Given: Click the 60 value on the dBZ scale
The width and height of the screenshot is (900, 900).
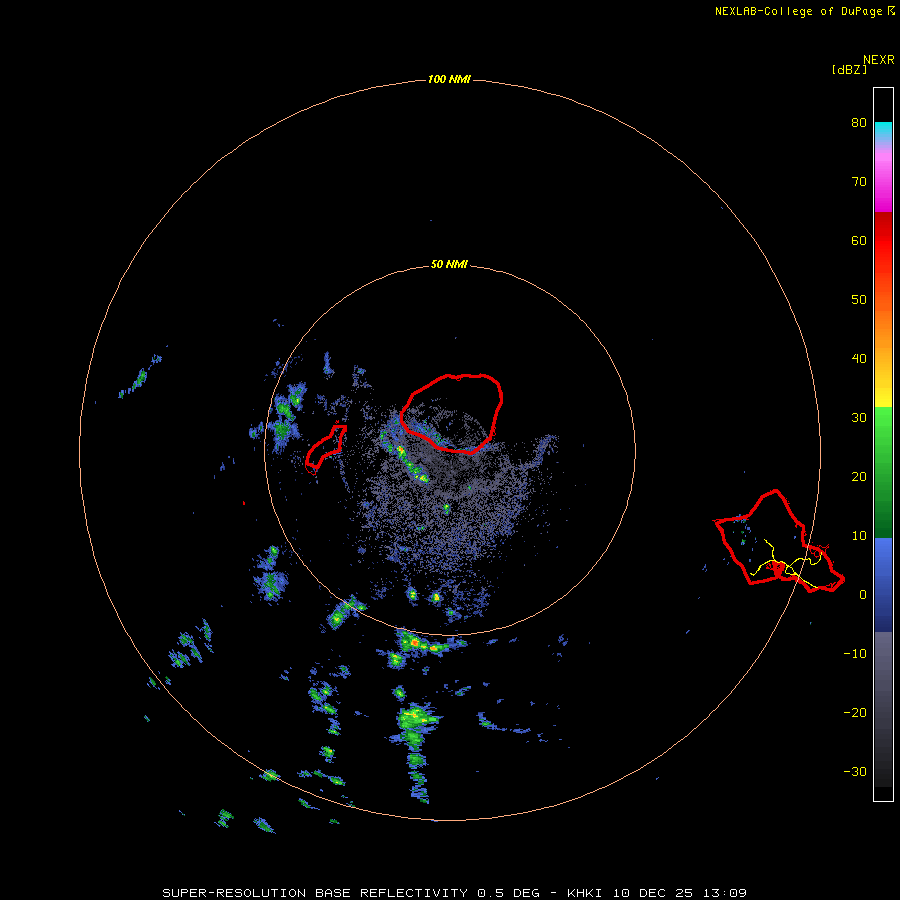Looking at the screenshot, I should [859, 240].
